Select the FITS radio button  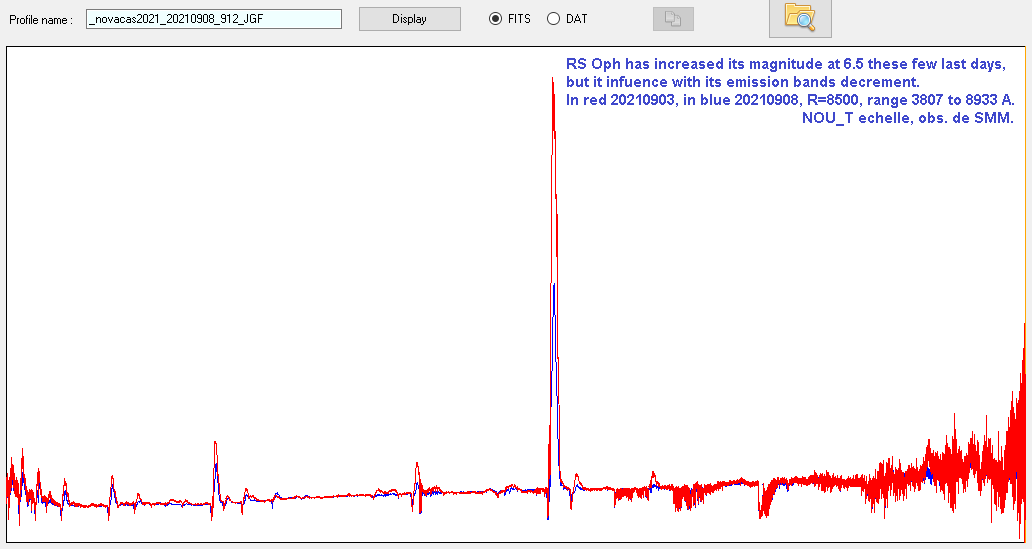[x=495, y=19]
